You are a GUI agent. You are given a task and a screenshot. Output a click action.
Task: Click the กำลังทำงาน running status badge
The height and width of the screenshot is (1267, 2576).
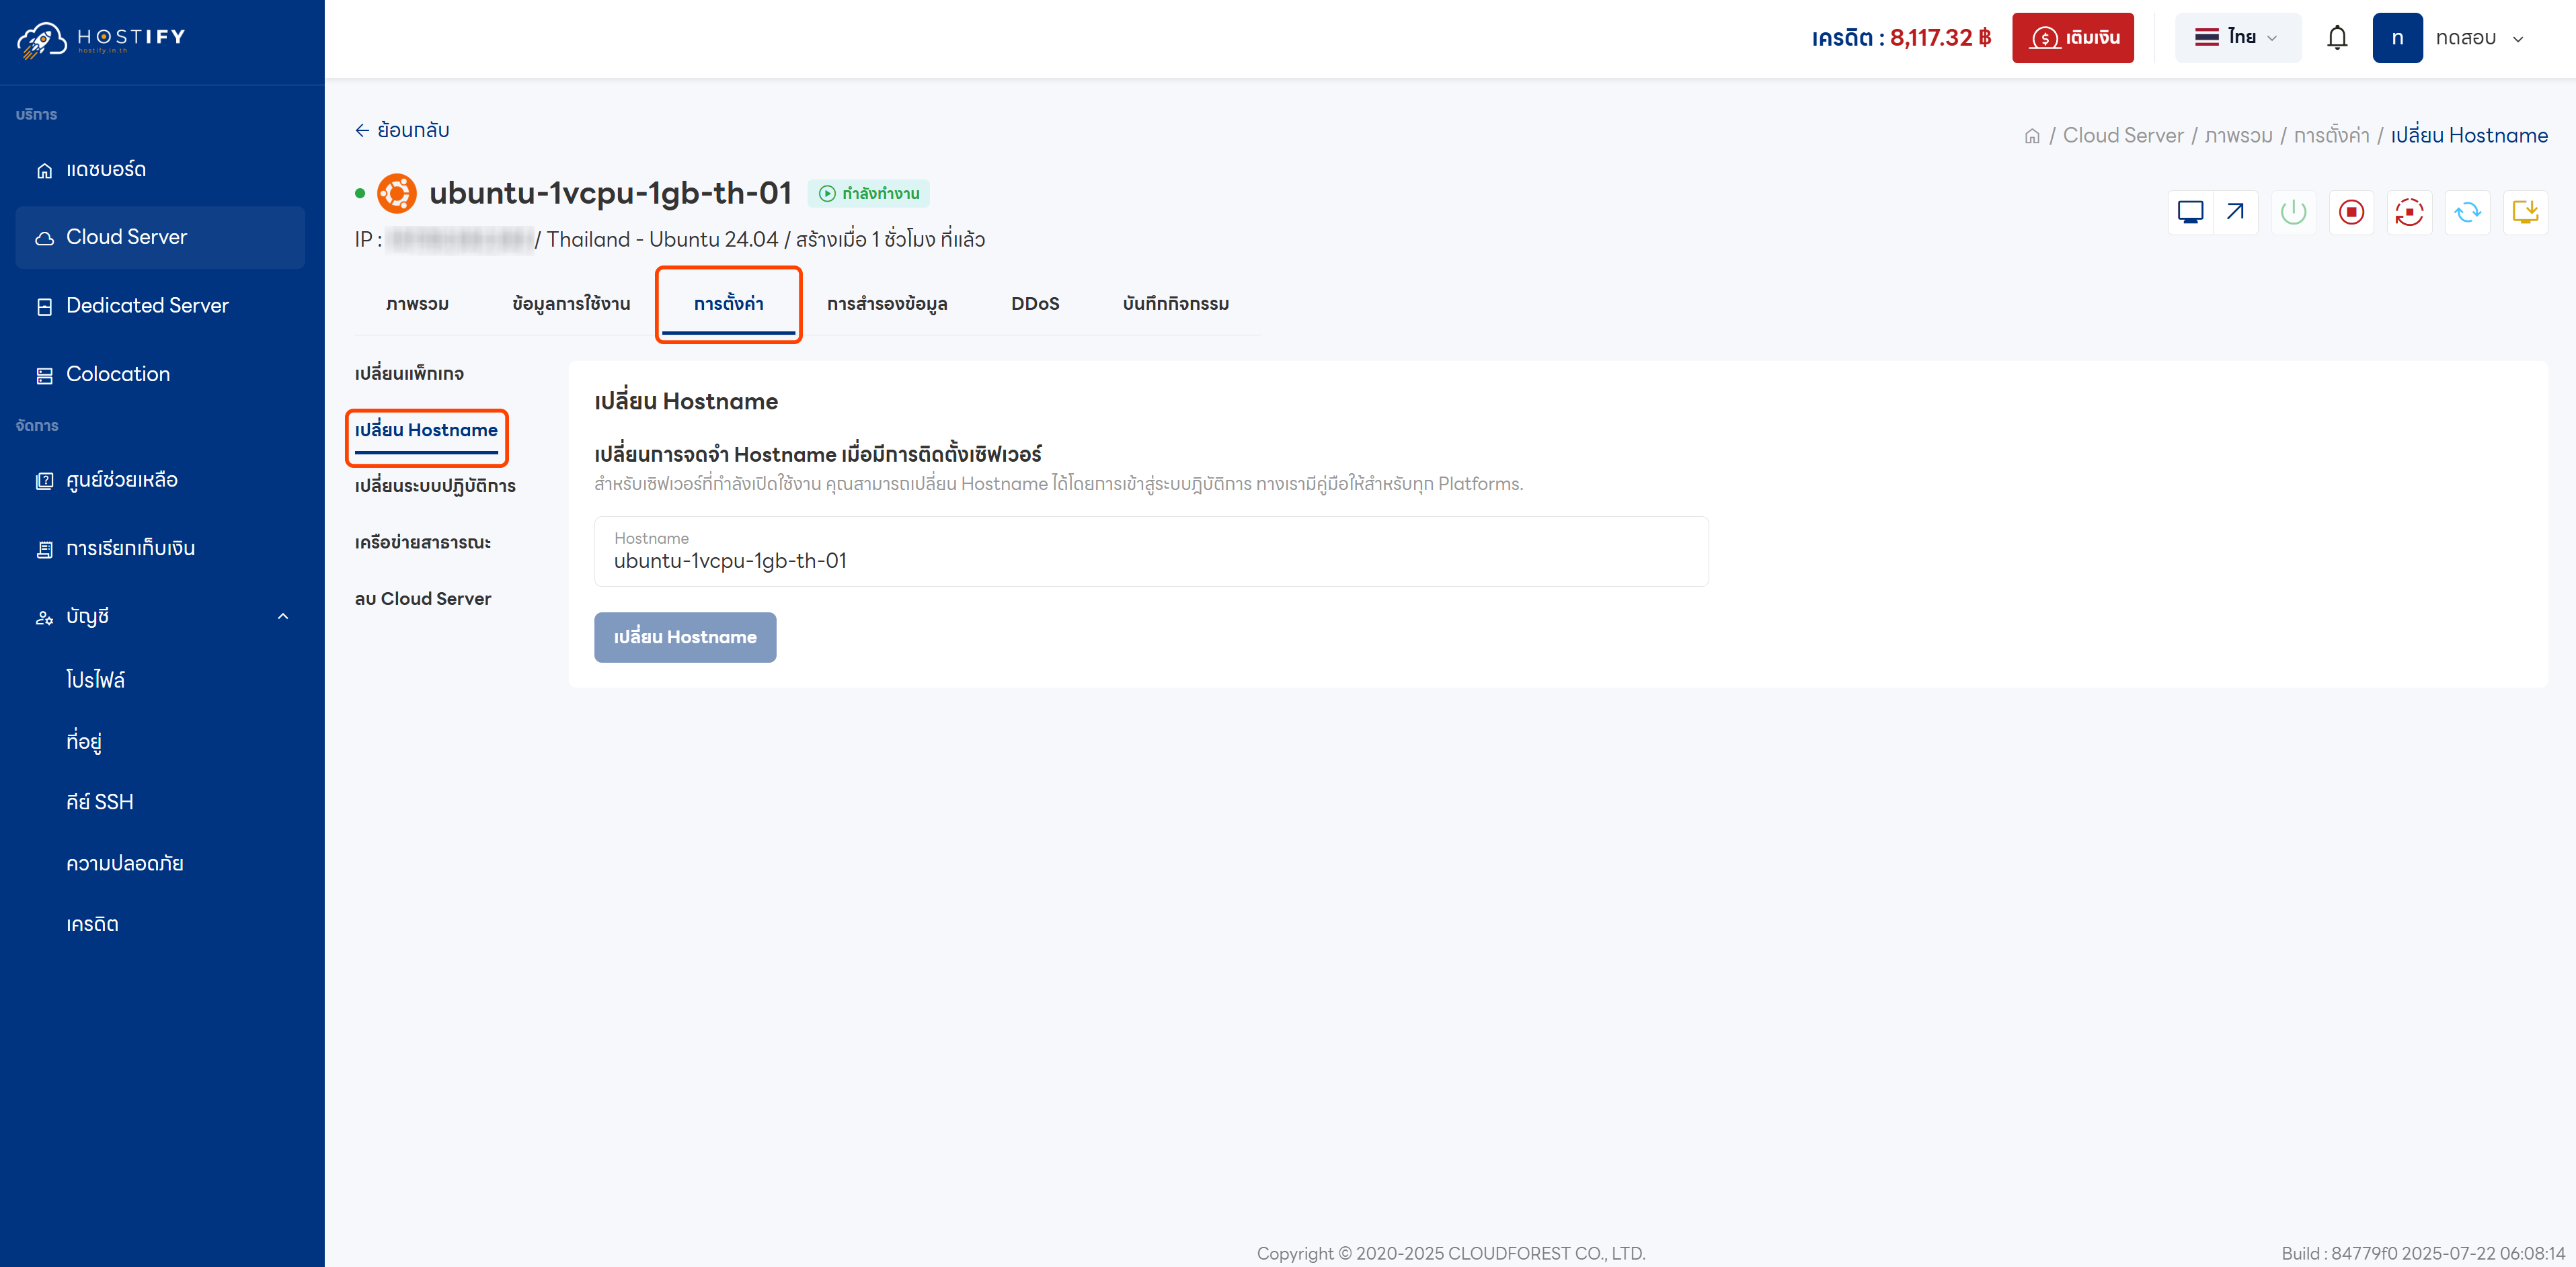[869, 194]
